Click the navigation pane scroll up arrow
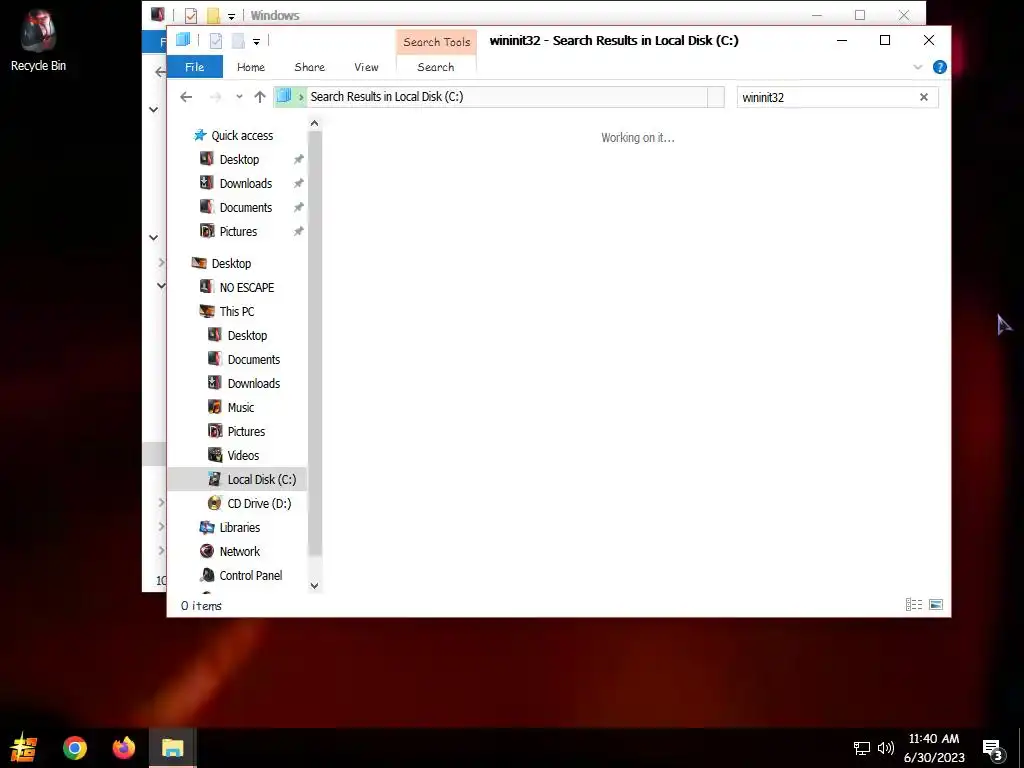Screen dimensions: 1024x768 [x=314, y=123]
